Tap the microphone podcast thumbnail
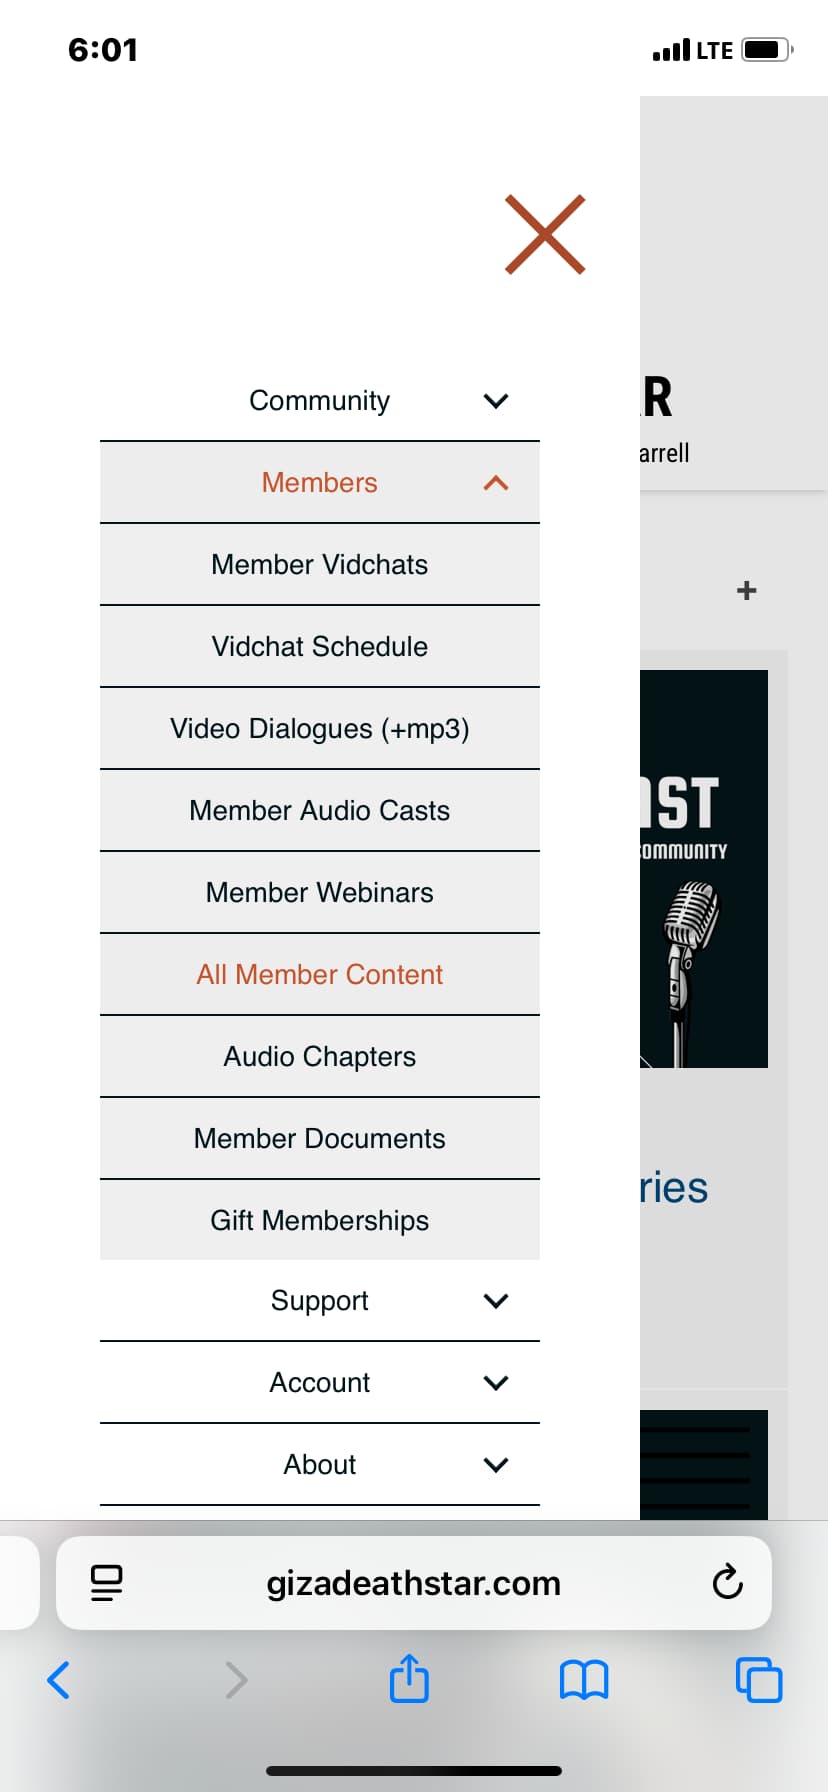The height and width of the screenshot is (1792, 828). click(704, 868)
